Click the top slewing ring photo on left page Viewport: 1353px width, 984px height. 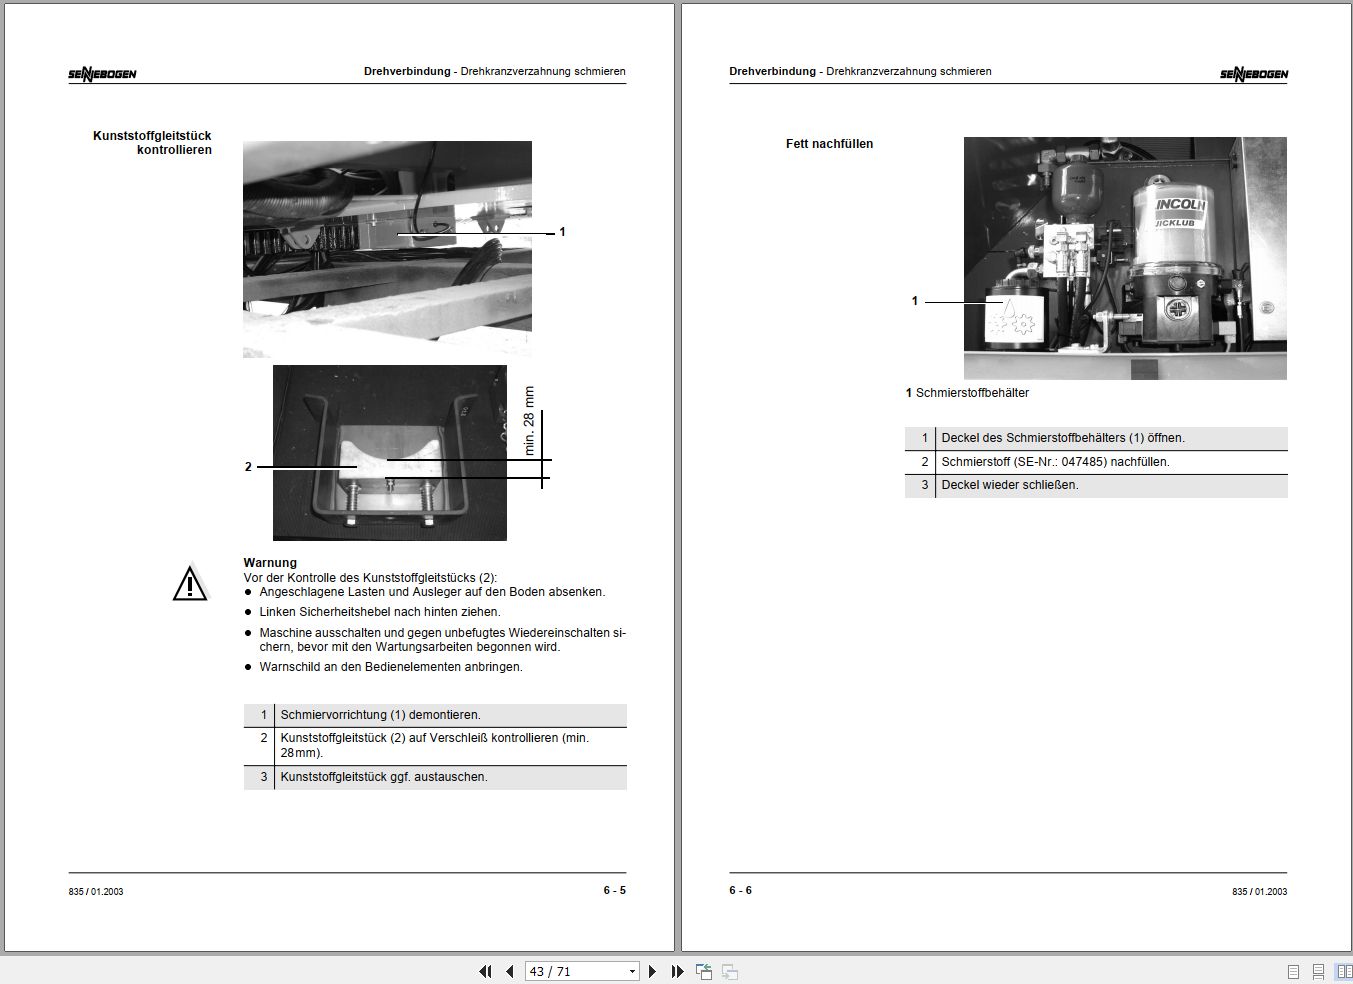tap(387, 249)
